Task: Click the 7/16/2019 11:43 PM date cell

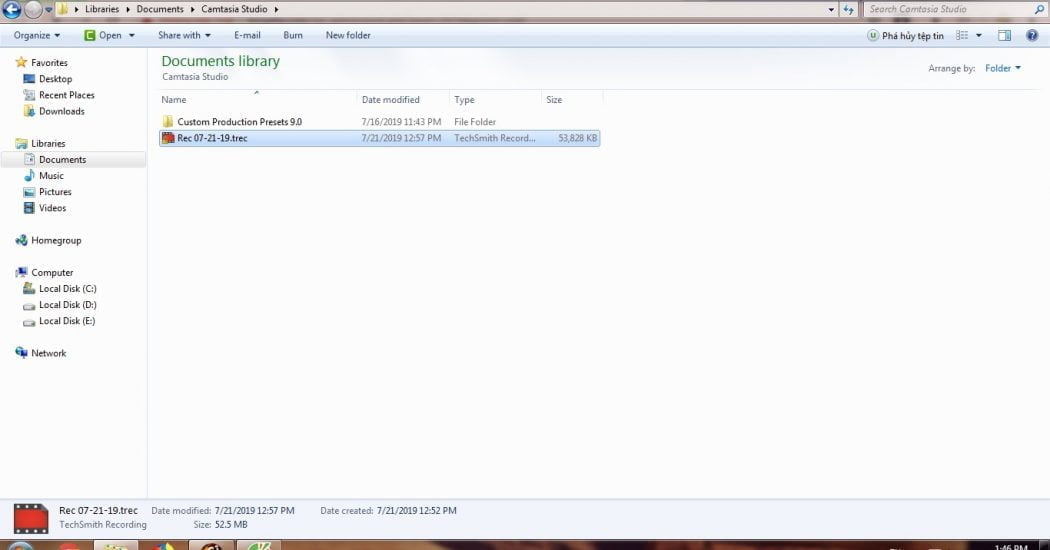Action: 401,122
